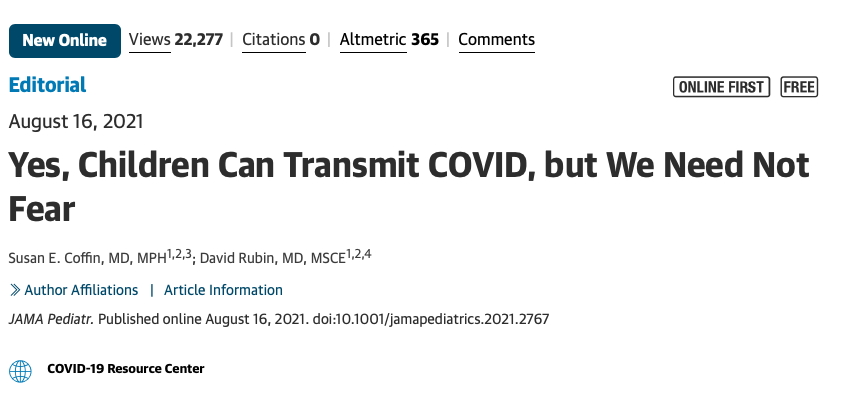Click author name Susan E. Coffin

coord(56,258)
